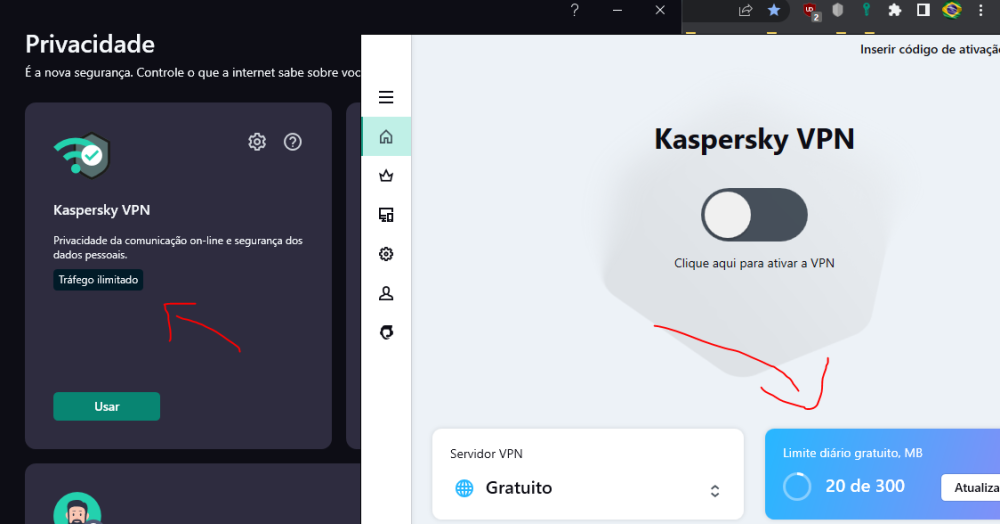The width and height of the screenshot is (1000, 524).
Task: Open the premium crown icon in sidebar
Action: pyautogui.click(x=386, y=175)
